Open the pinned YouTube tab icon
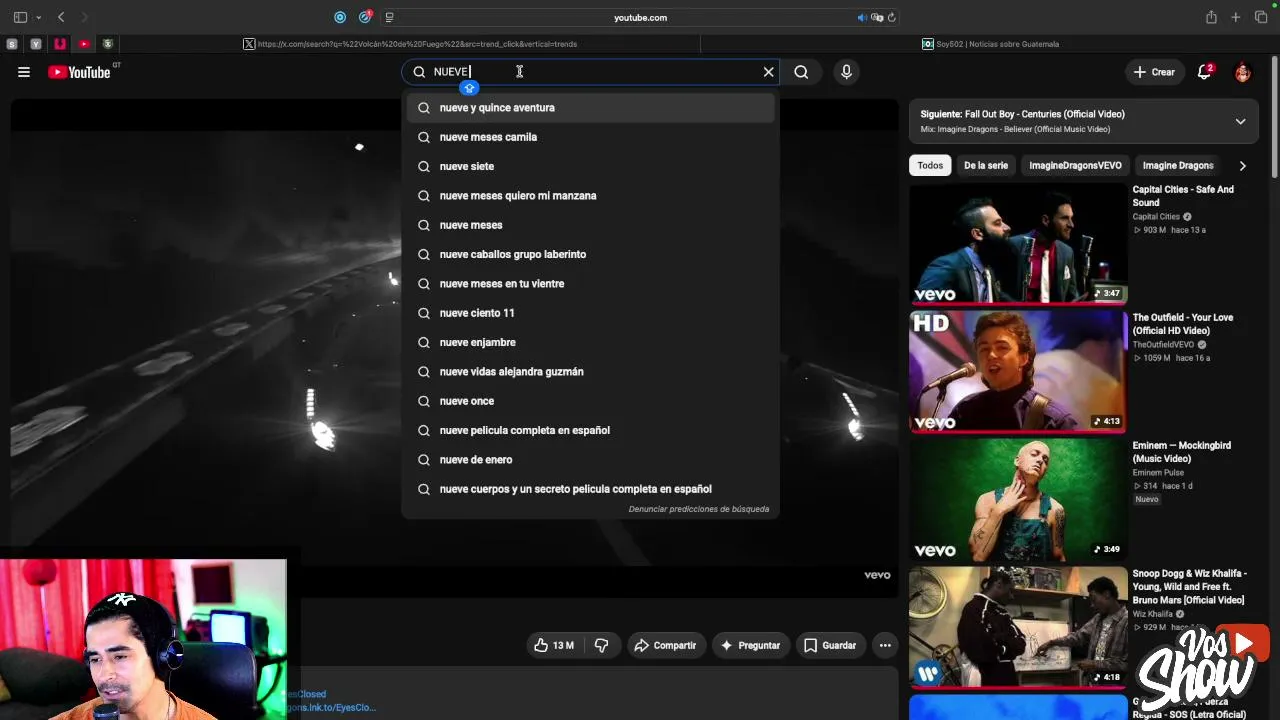The height and width of the screenshot is (720, 1280). [84, 44]
